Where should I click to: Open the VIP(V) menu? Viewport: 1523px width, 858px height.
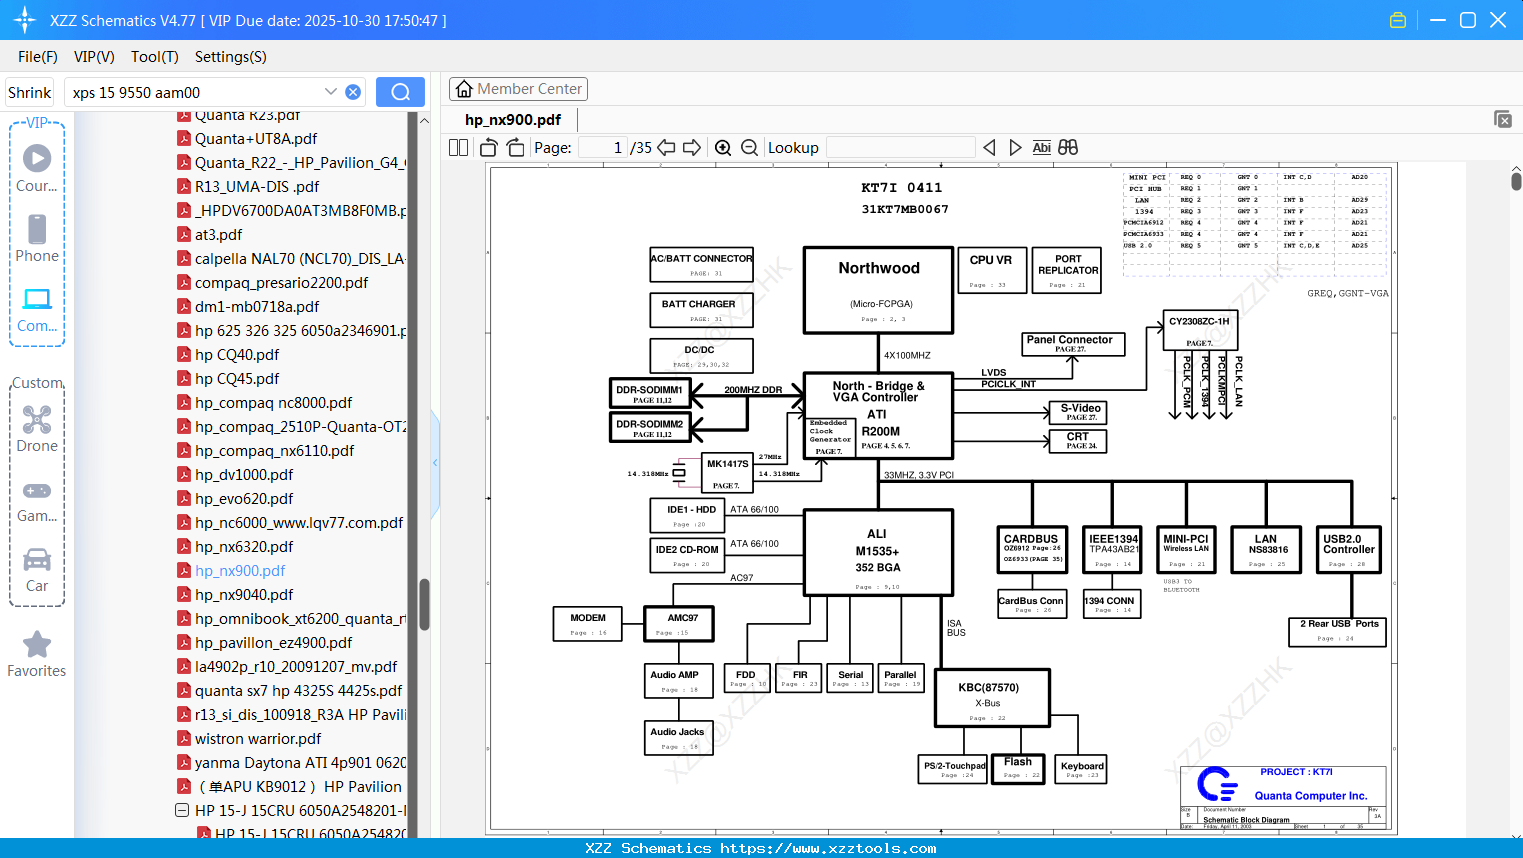point(94,57)
